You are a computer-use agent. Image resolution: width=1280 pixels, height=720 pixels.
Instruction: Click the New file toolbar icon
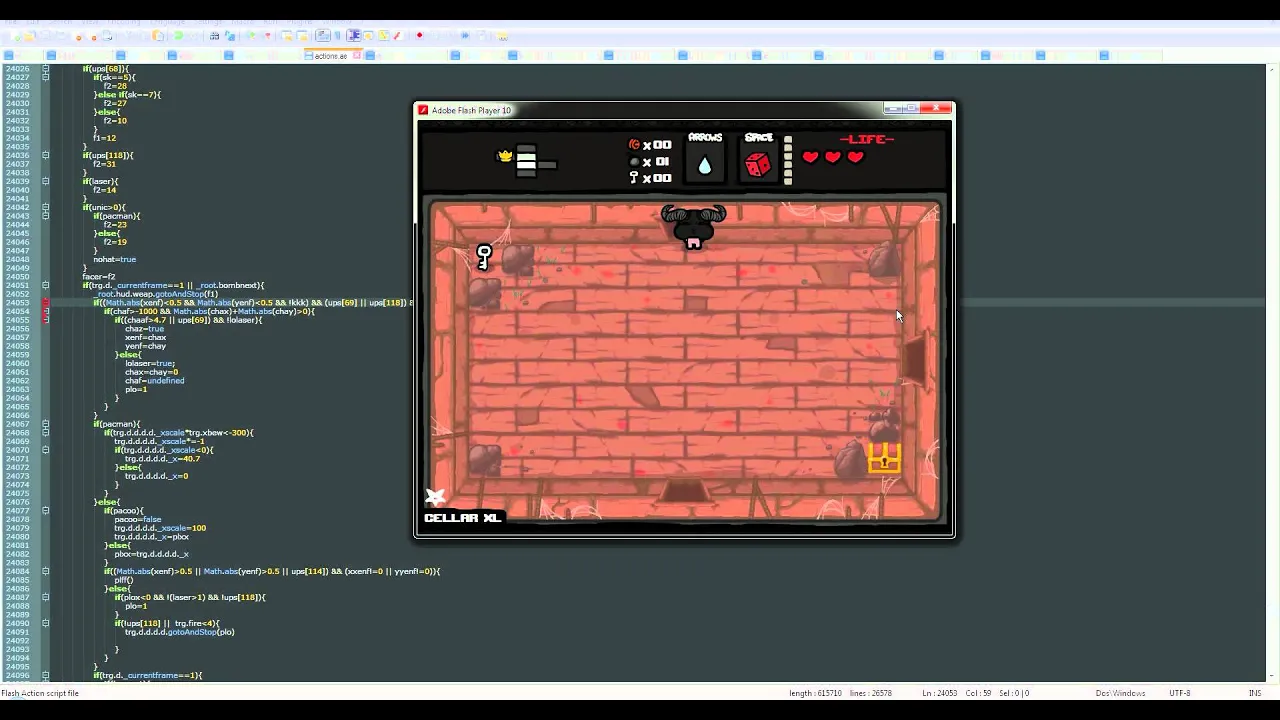point(15,36)
